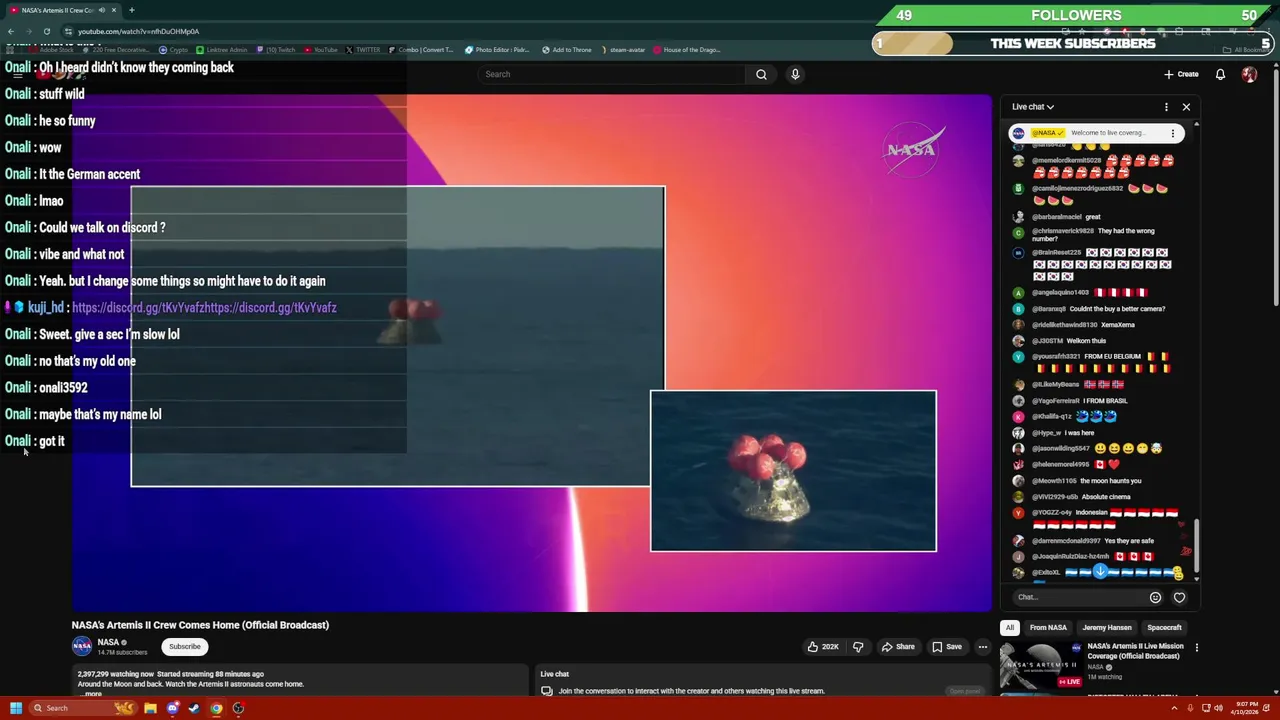Subscribe to the NASA channel

pyautogui.click(x=185, y=647)
